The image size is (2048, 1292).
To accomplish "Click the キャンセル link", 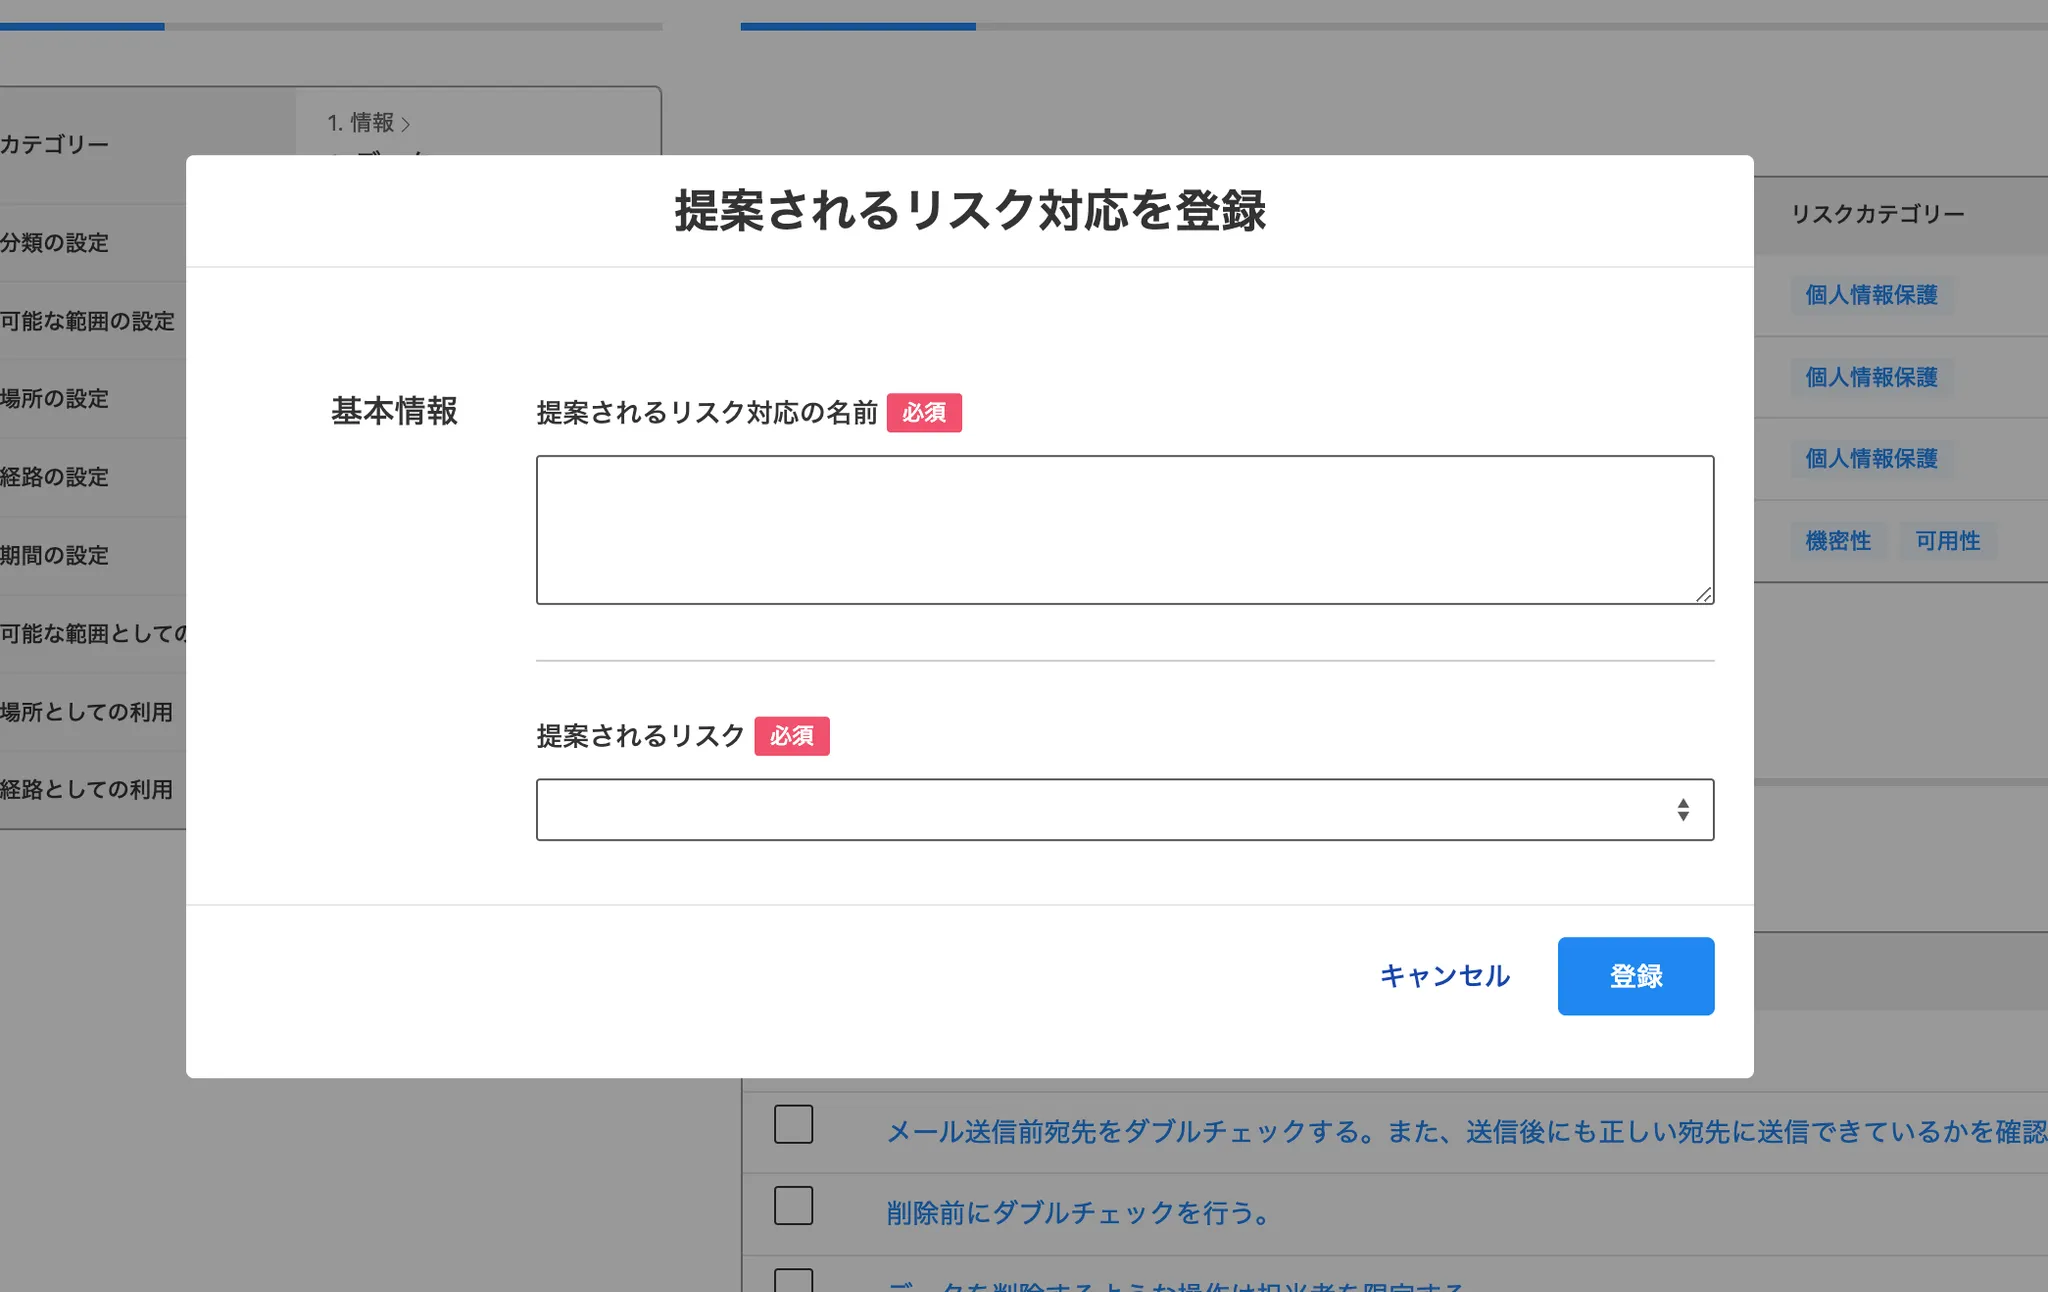I will 1445,976.
